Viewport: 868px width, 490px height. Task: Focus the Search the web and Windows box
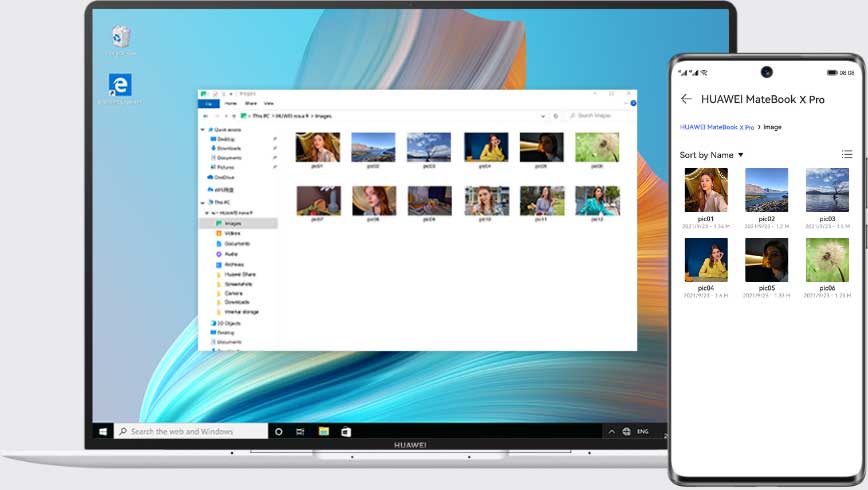pyautogui.click(x=191, y=431)
